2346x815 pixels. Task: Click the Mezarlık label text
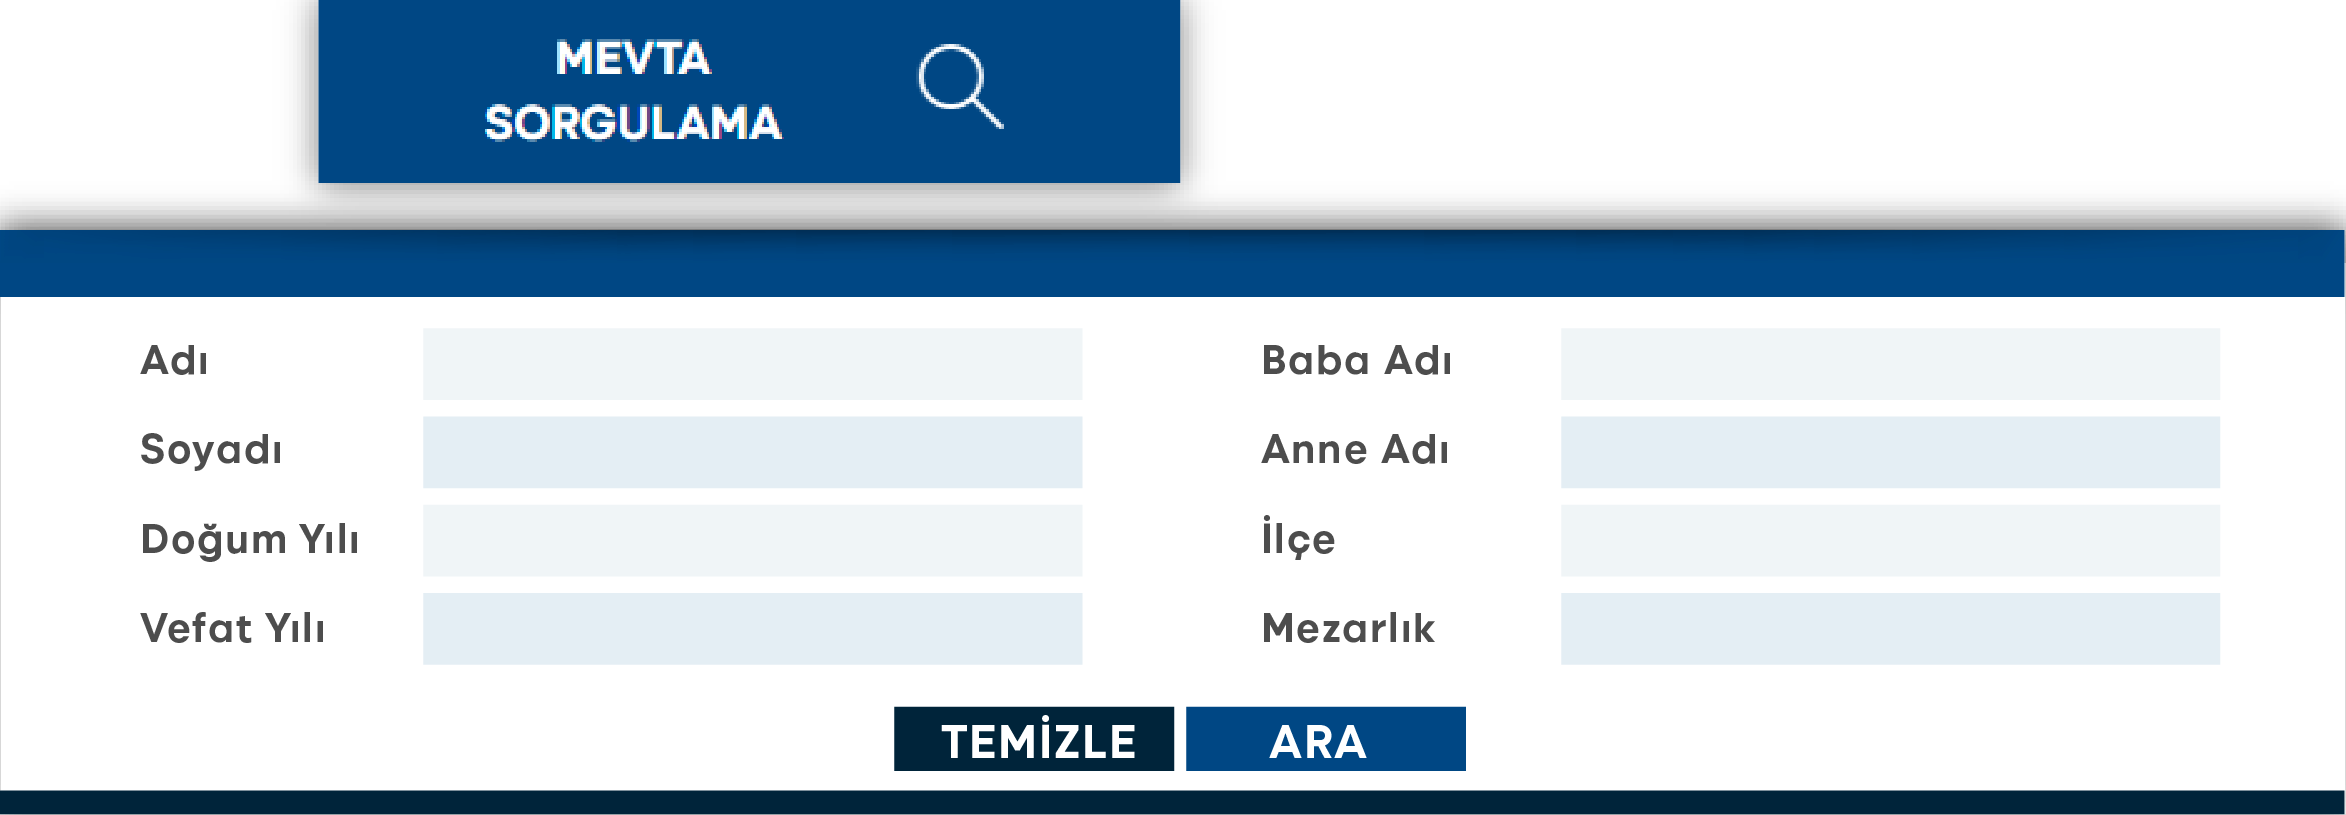coord(1348,628)
